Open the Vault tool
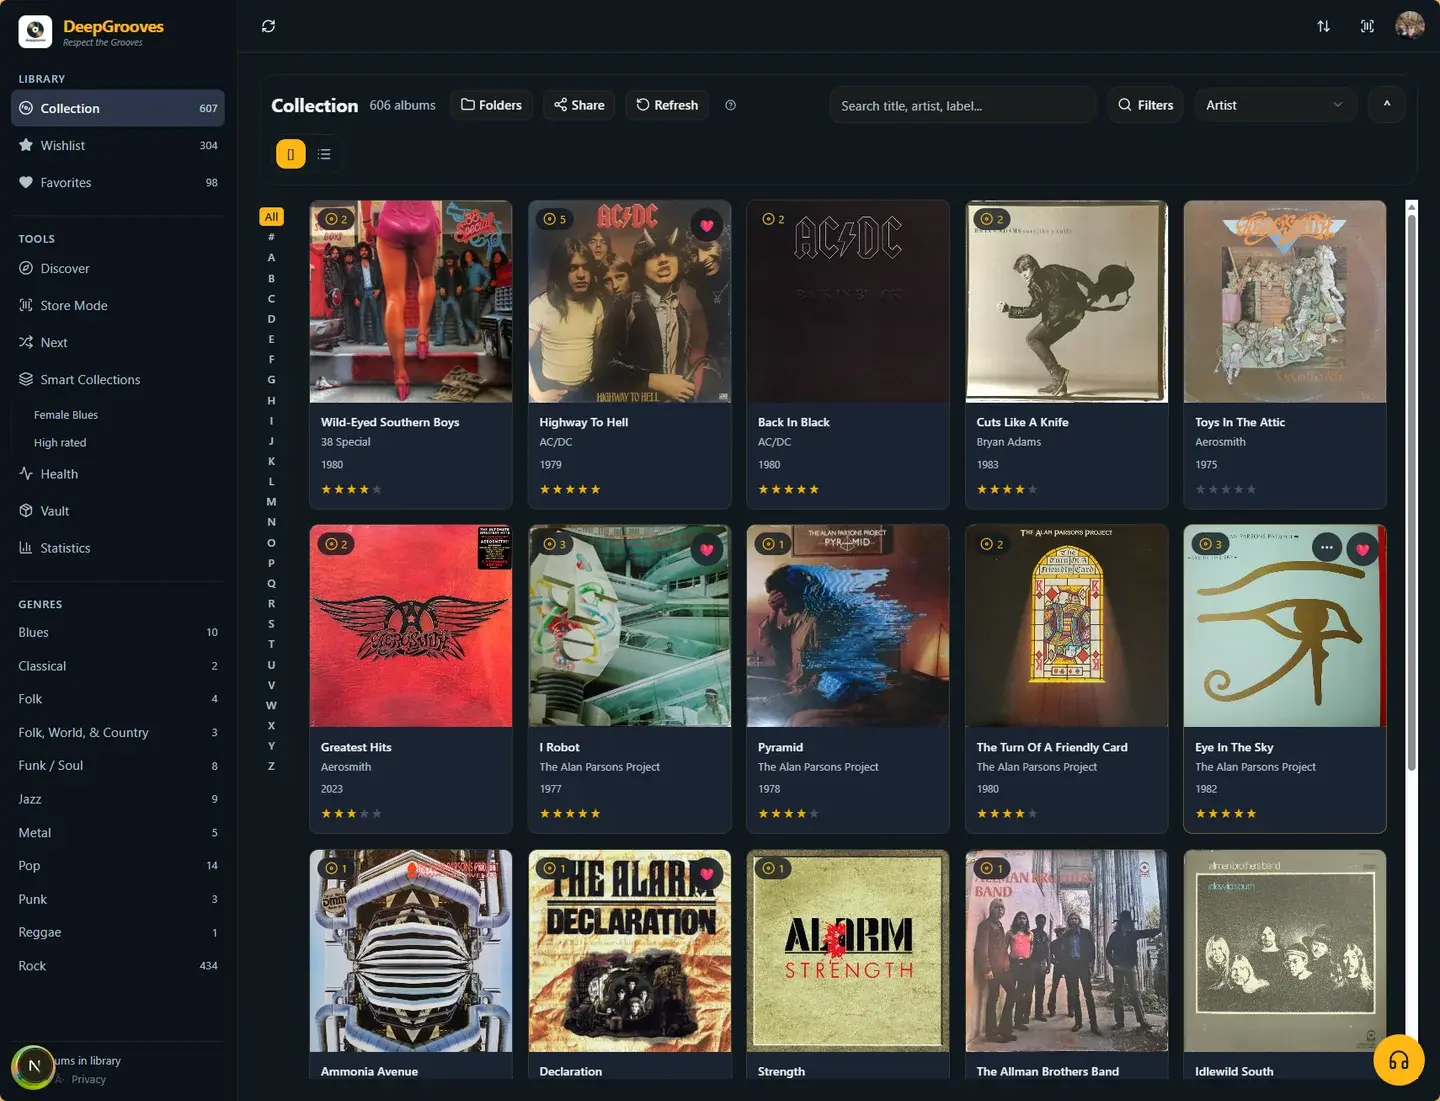The width and height of the screenshot is (1440, 1101). [x=118, y=511]
